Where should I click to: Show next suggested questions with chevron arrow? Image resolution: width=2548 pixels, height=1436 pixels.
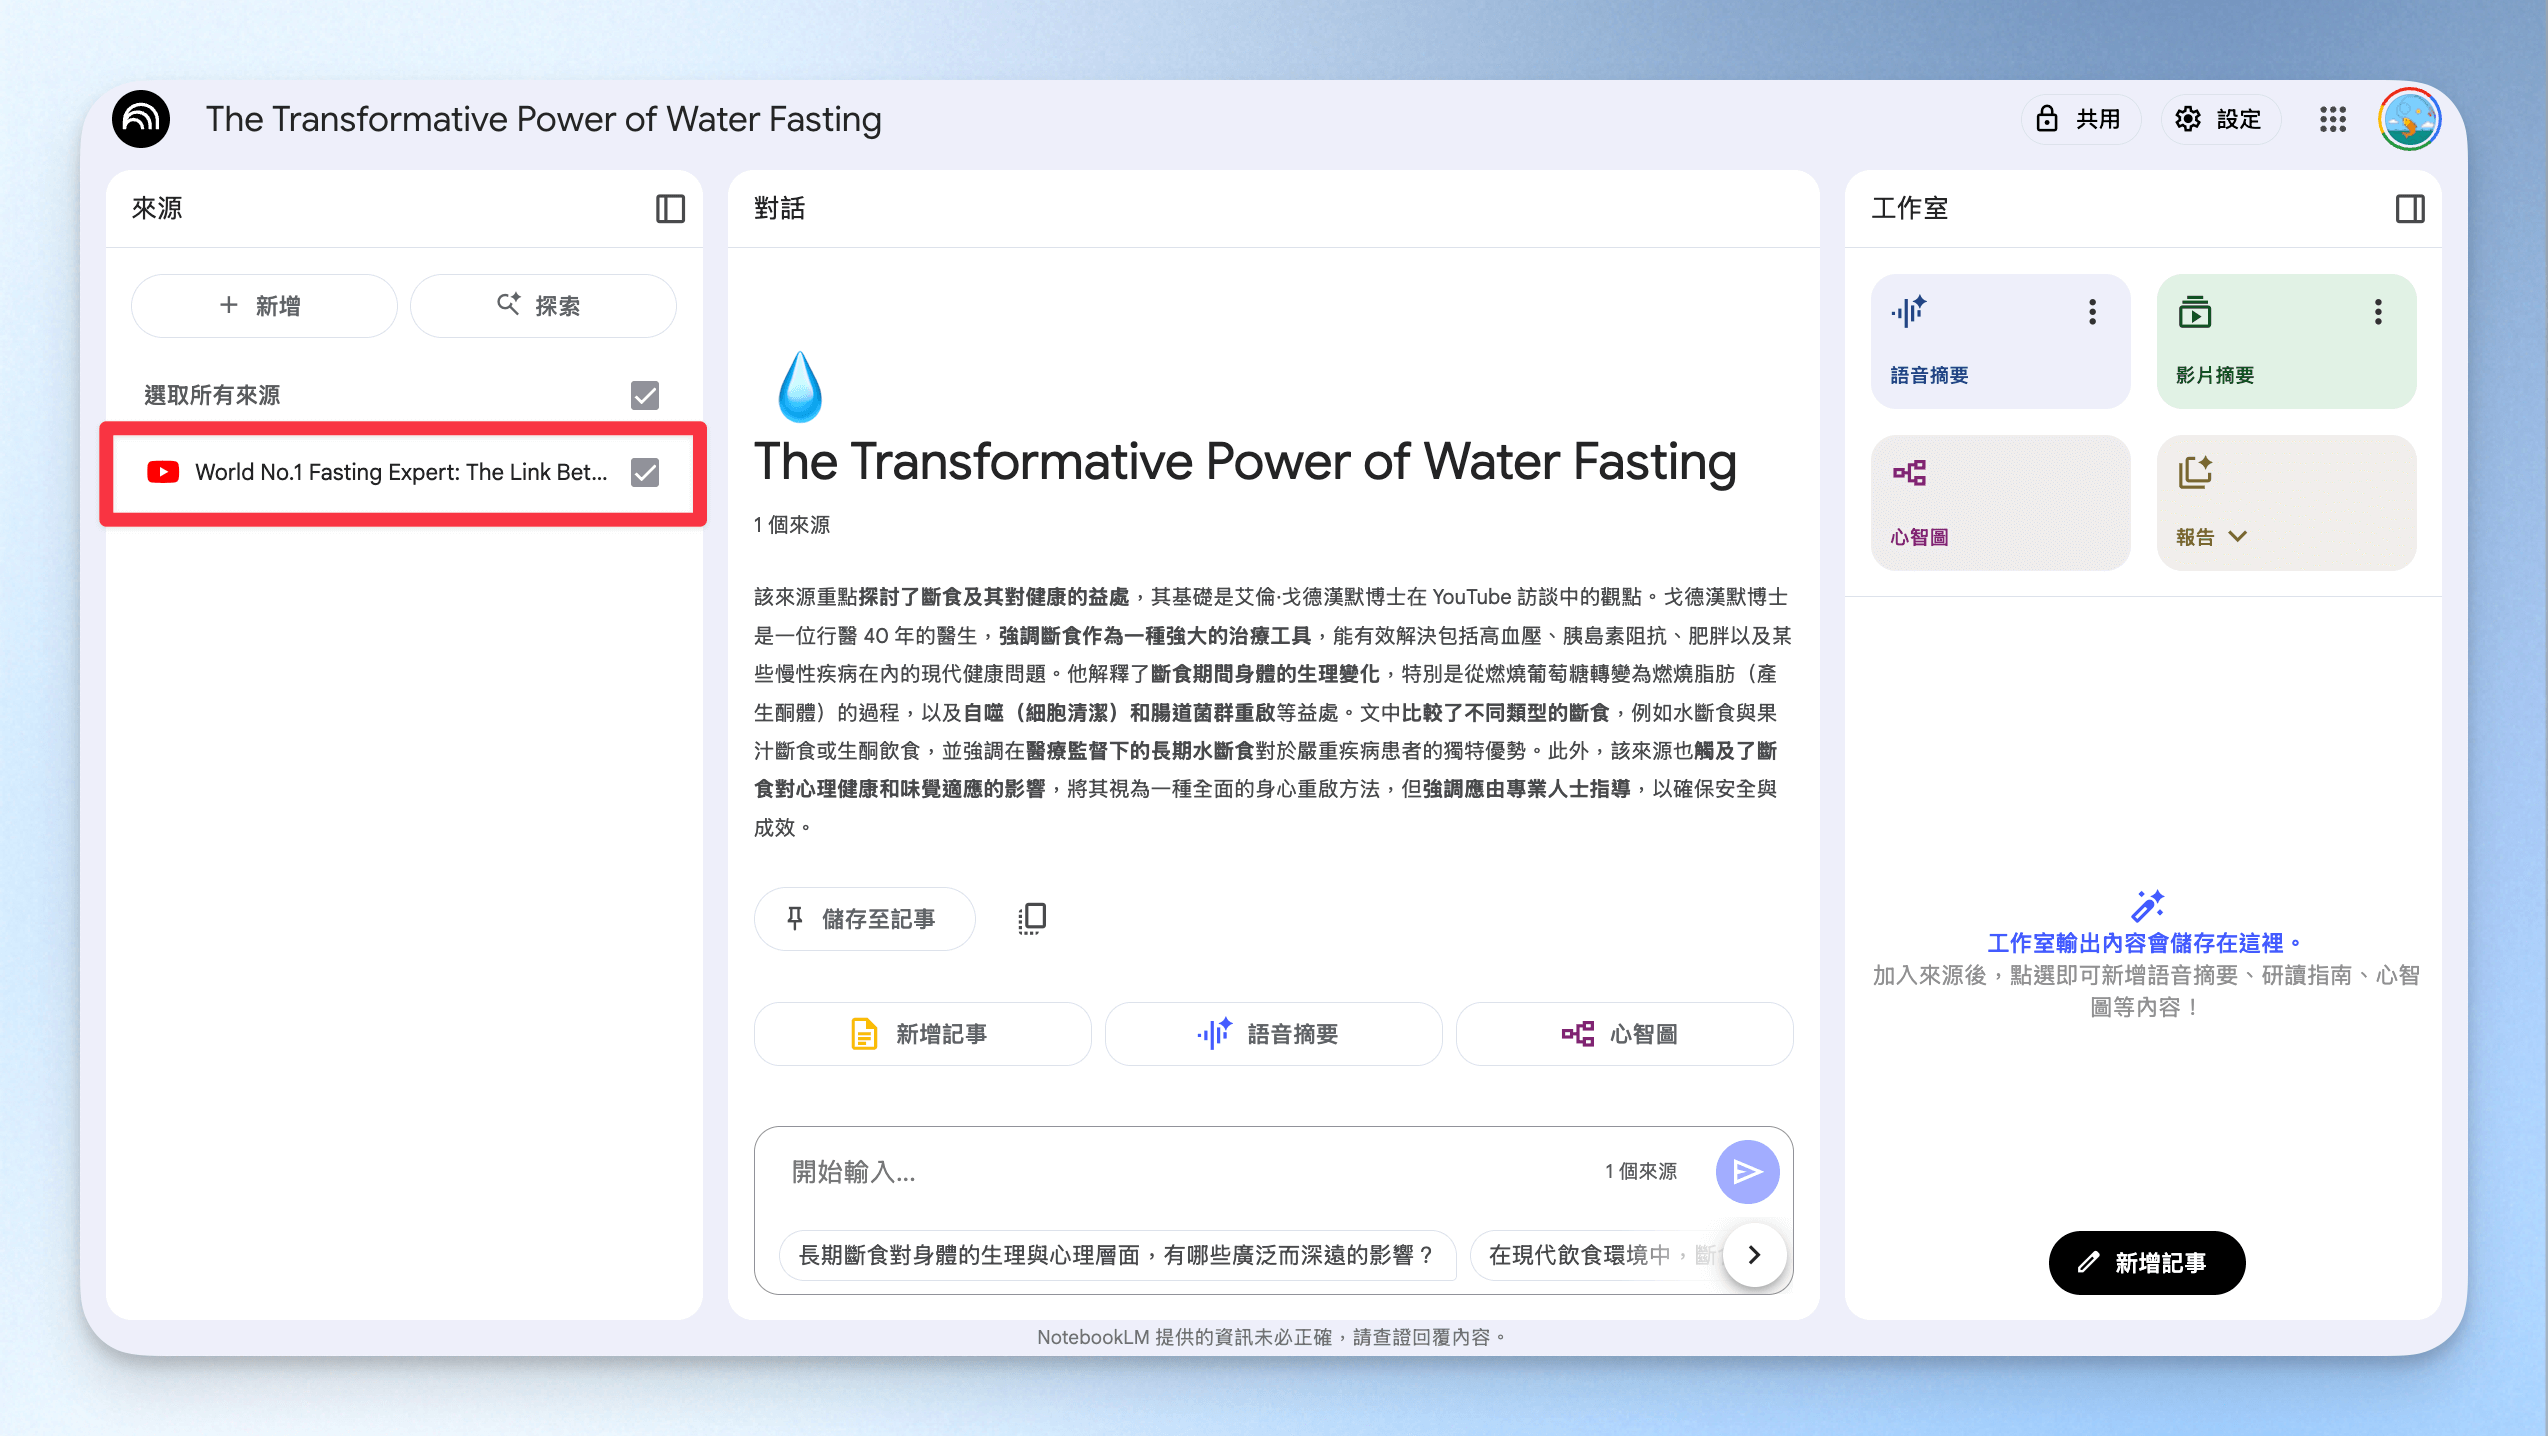tap(1754, 1254)
